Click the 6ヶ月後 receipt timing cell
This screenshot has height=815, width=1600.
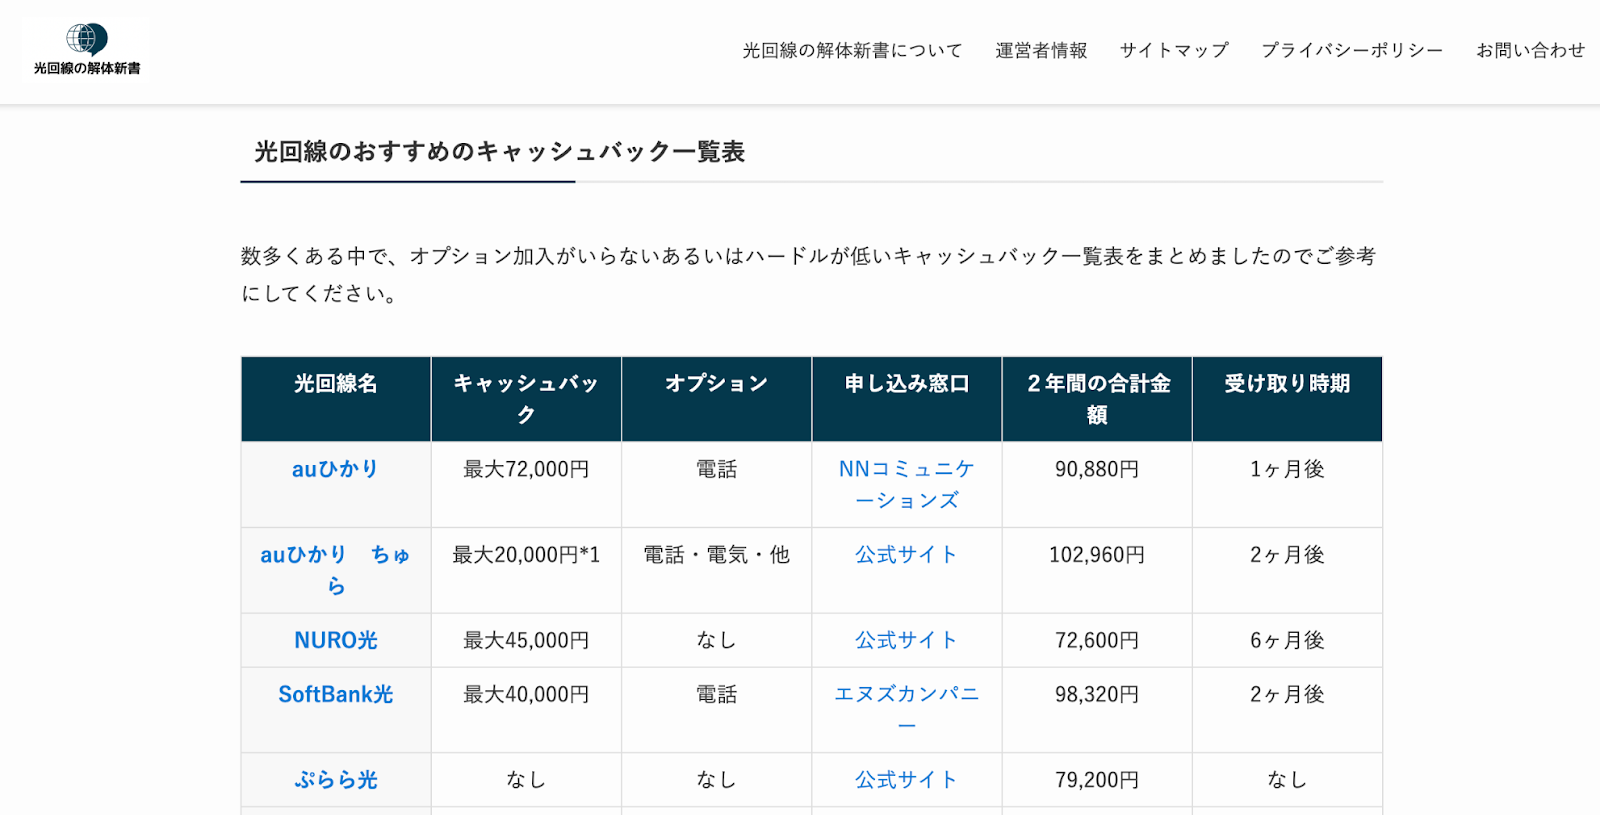tap(1287, 640)
